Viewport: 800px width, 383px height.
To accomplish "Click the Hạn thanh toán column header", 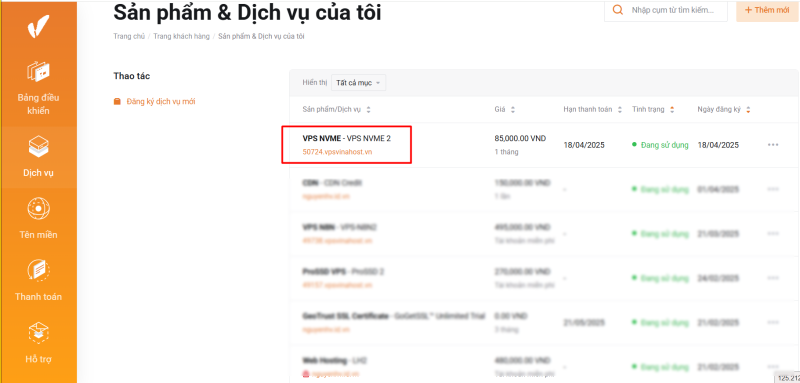I will point(589,110).
